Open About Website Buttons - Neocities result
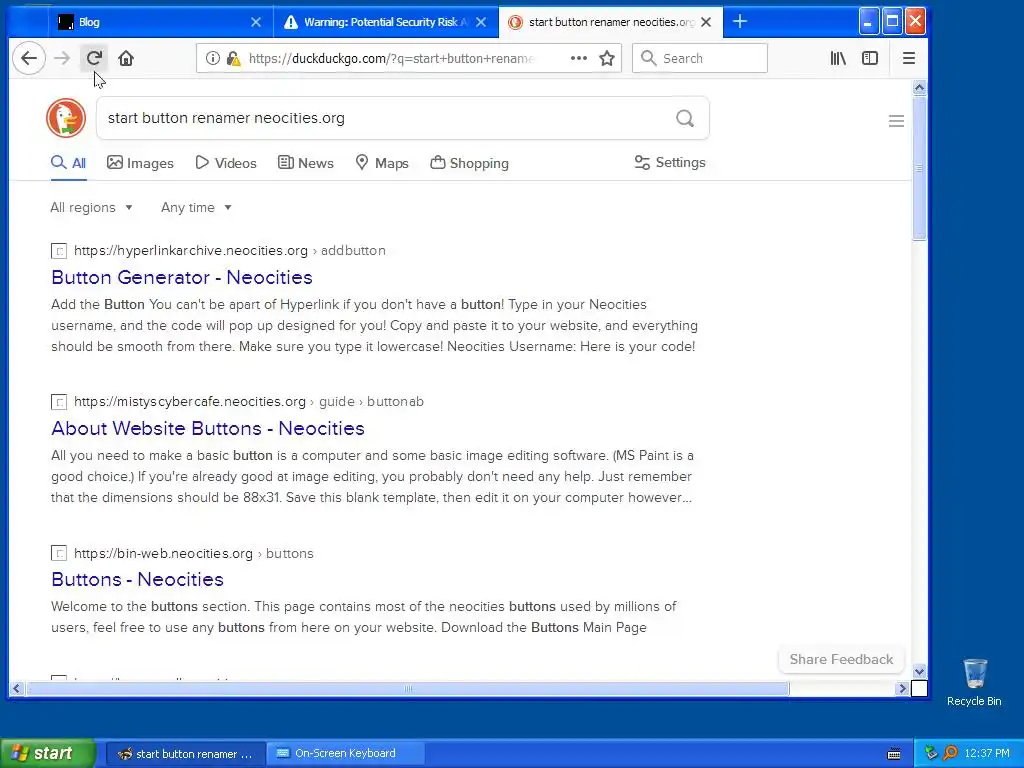1024x768 pixels. 208,428
